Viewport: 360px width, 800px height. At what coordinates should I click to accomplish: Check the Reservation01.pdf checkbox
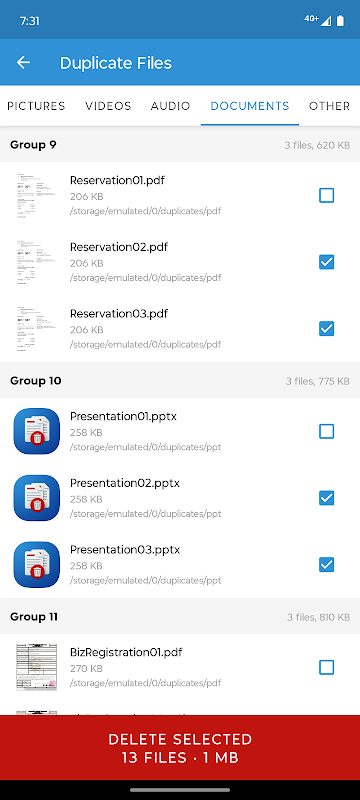(x=326, y=195)
